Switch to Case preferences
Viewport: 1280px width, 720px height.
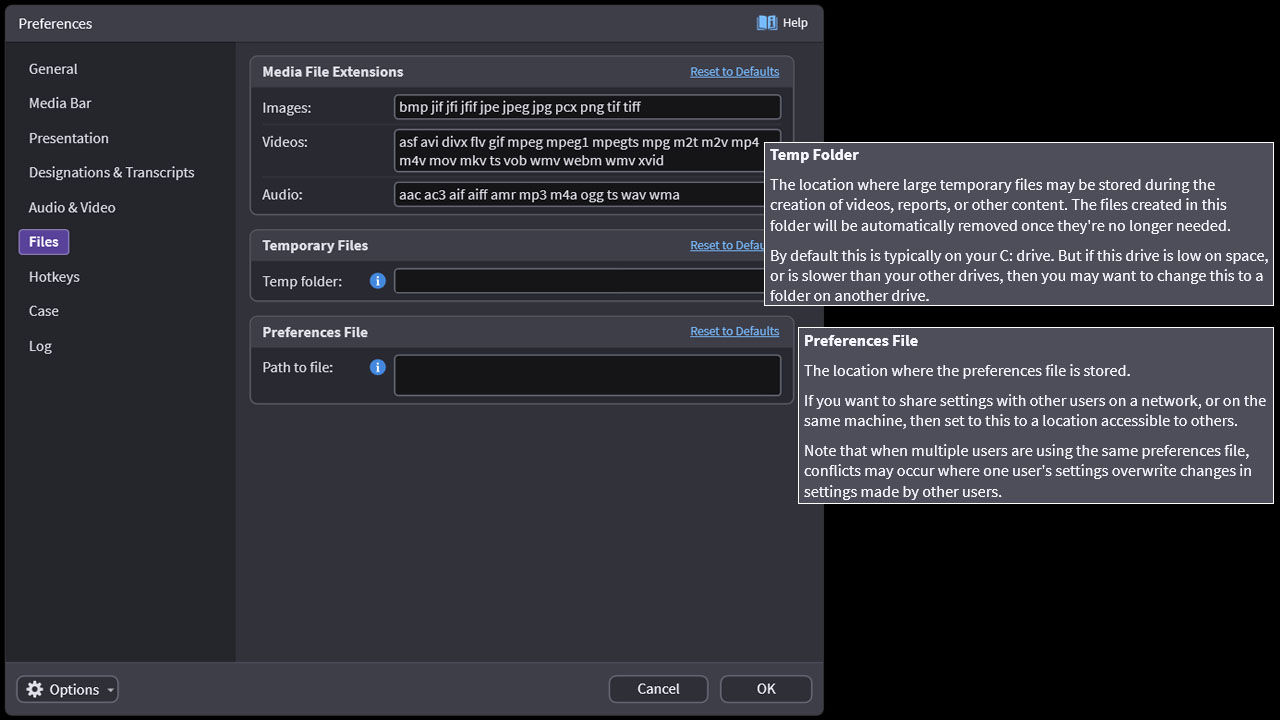(x=44, y=311)
